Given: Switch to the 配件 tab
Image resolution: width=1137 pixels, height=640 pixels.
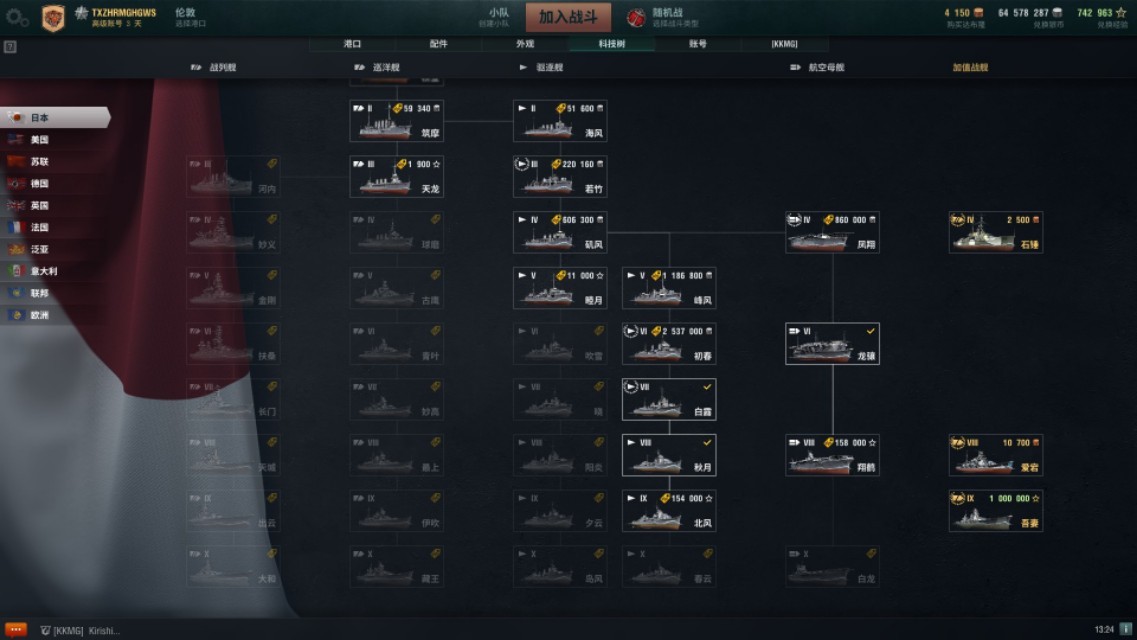Looking at the screenshot, I should (439, 44).
